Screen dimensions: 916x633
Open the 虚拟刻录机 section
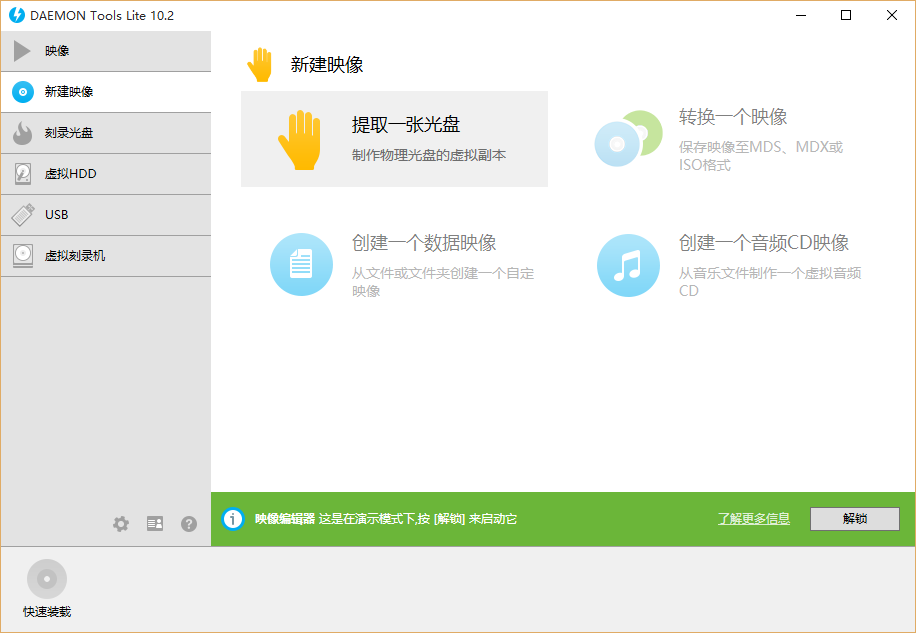coord(105,256)
